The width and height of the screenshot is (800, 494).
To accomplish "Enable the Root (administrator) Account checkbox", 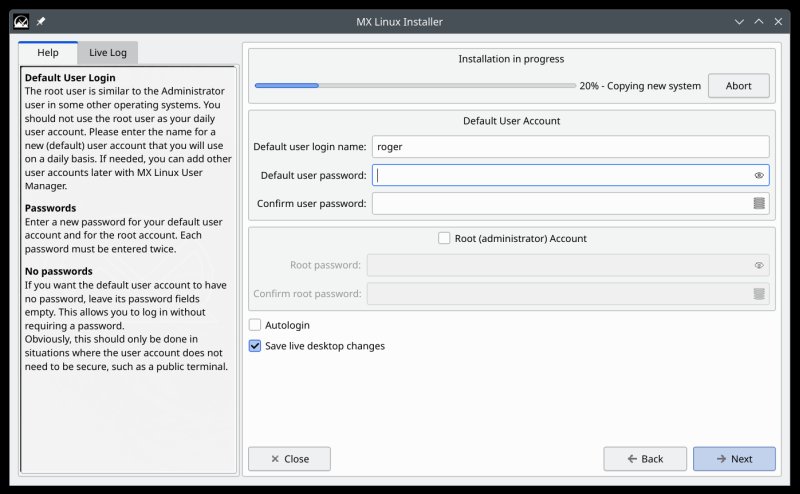I will (x=444, y=238).
